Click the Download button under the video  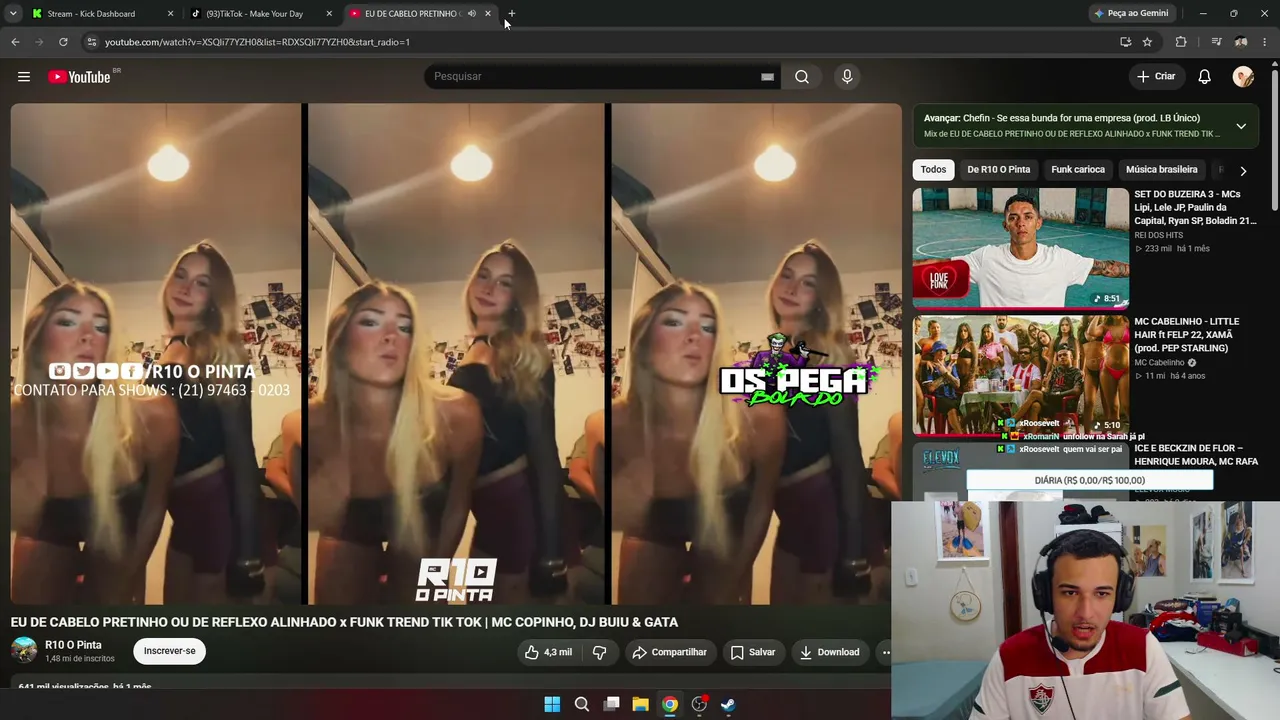pyautogui.click(x=830, y=652)
